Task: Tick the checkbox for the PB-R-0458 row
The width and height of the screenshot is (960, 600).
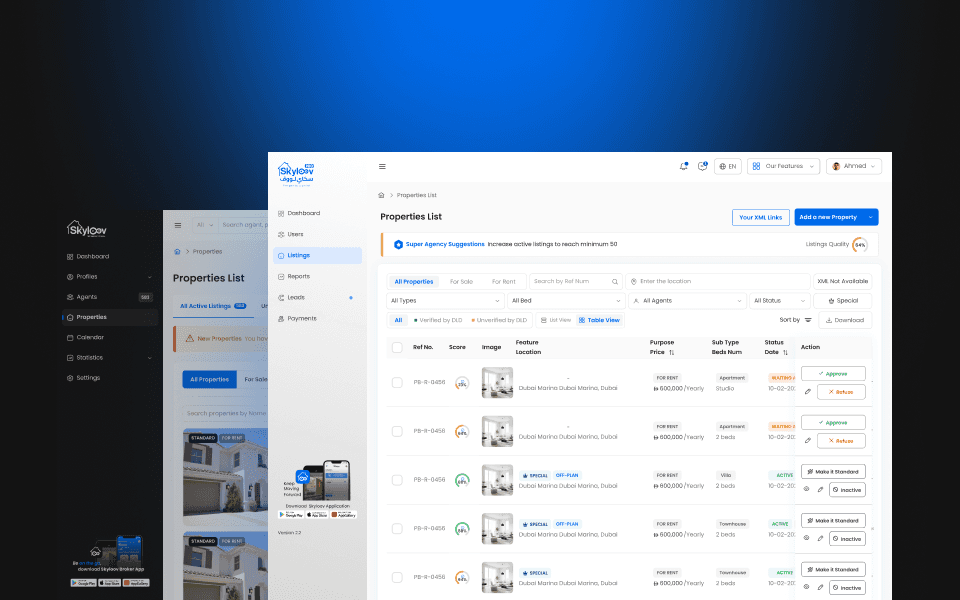Action: point(397,432)
